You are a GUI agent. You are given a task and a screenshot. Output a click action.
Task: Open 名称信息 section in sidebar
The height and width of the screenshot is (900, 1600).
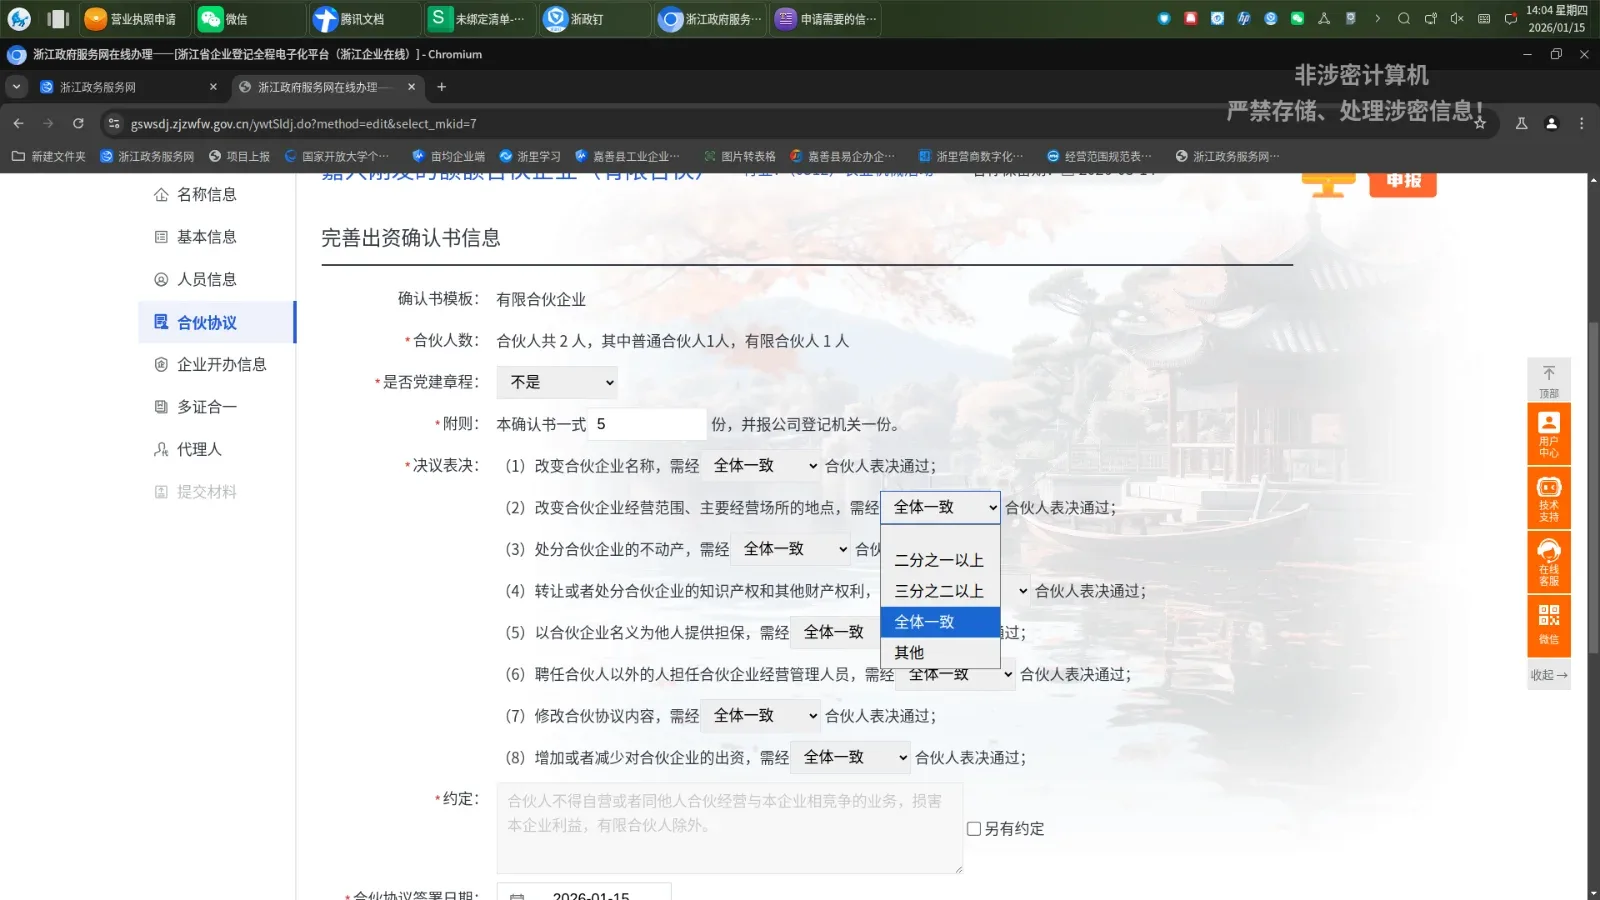(x=195, y=195)
